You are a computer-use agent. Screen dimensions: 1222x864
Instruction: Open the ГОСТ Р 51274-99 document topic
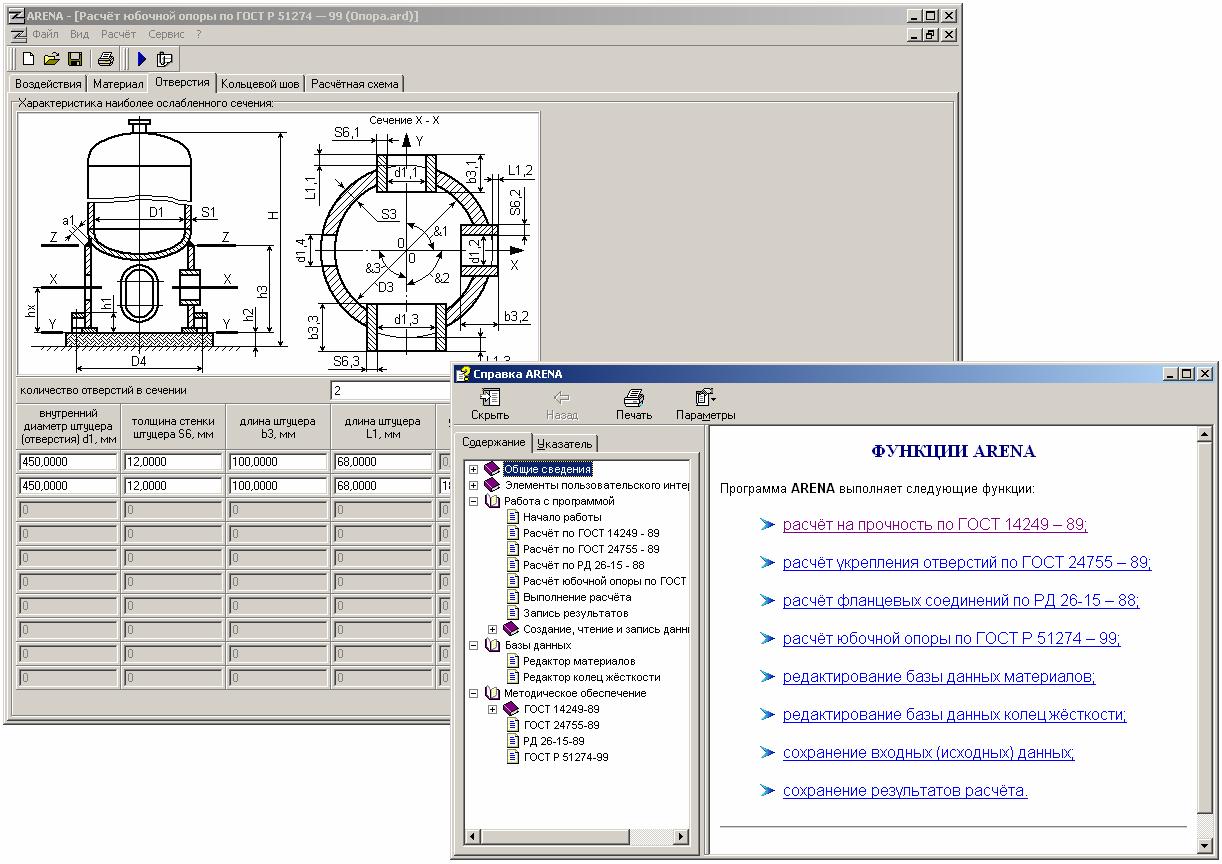(x=565, y=757)
